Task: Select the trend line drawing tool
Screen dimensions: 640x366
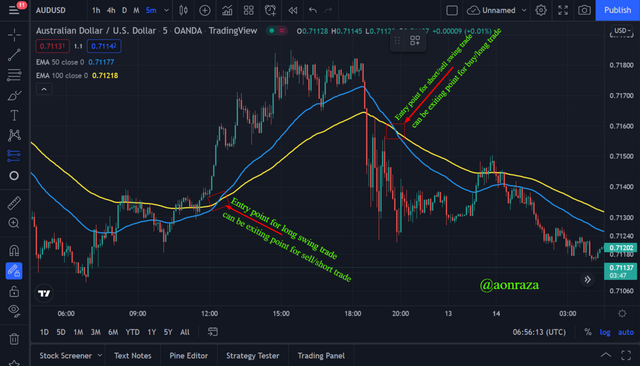Action: coord(14,55)
